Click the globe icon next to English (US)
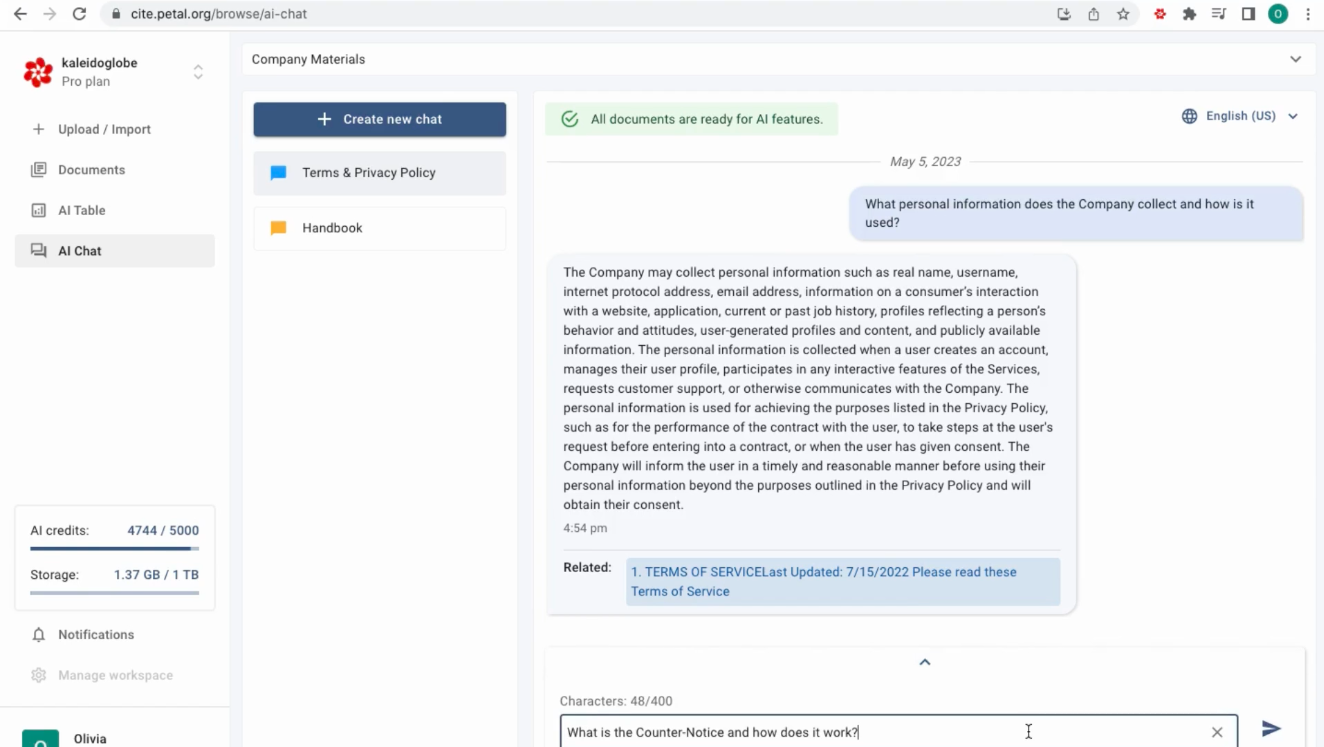Screen dimensions: 1324x747 [x=1188, y=115]
